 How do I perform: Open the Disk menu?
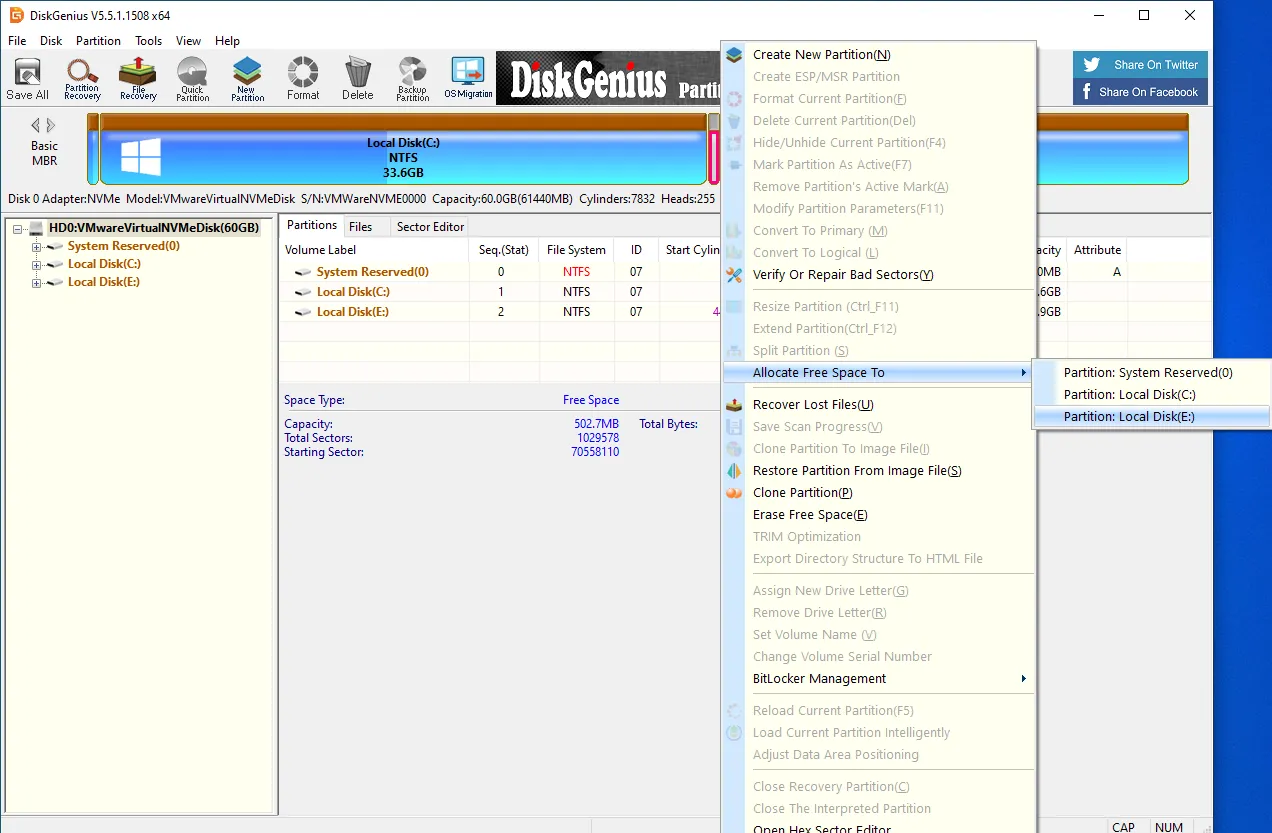click(x=51, y=41)
